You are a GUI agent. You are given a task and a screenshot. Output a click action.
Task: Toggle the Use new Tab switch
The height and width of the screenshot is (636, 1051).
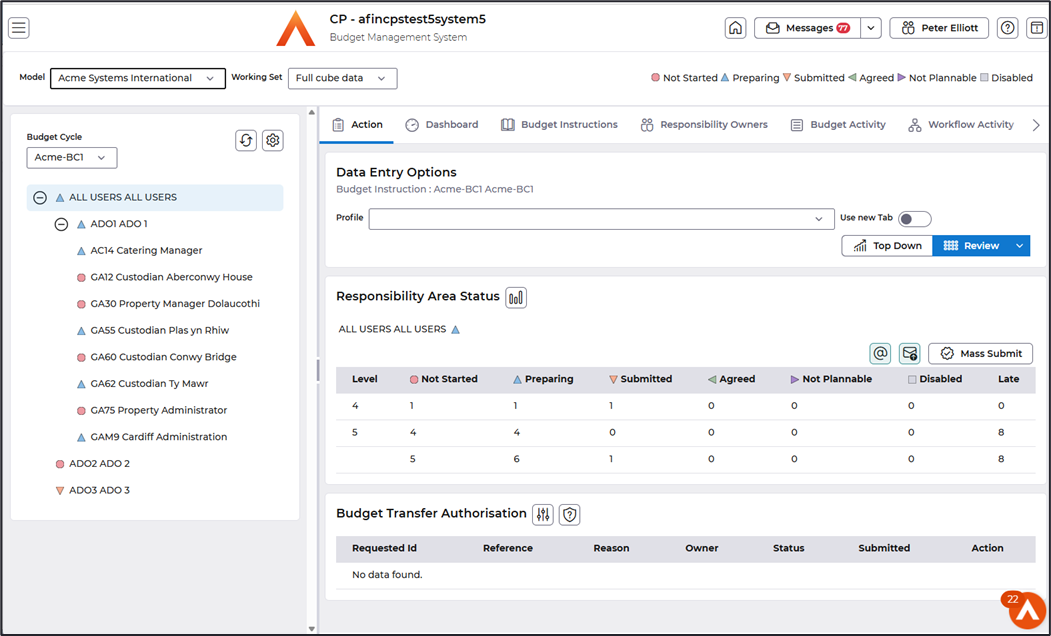[914, 219]
